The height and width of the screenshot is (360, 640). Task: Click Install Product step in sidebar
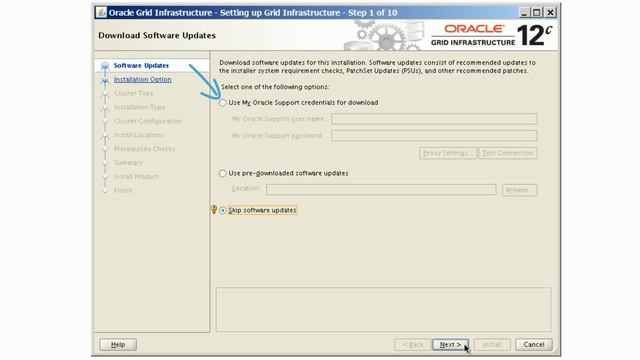click(136, 176)
